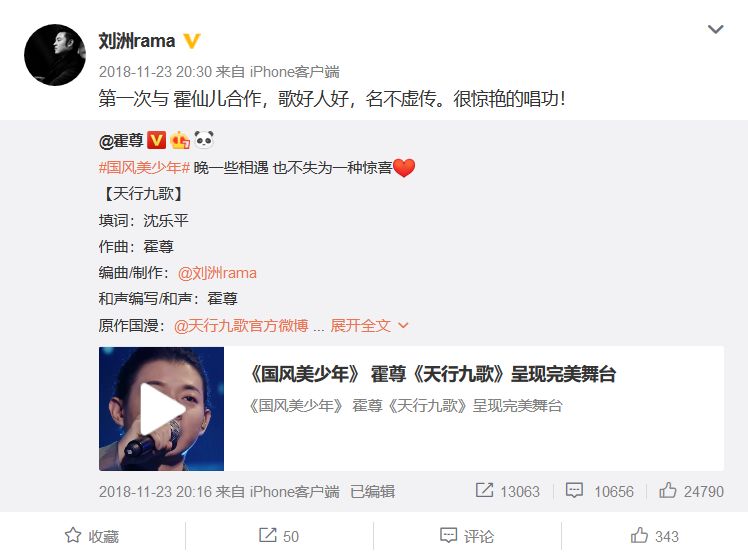Open the 评论 comment section
Image resolution: width=748 pixels, height=558 pixels.
pos(467,536)
